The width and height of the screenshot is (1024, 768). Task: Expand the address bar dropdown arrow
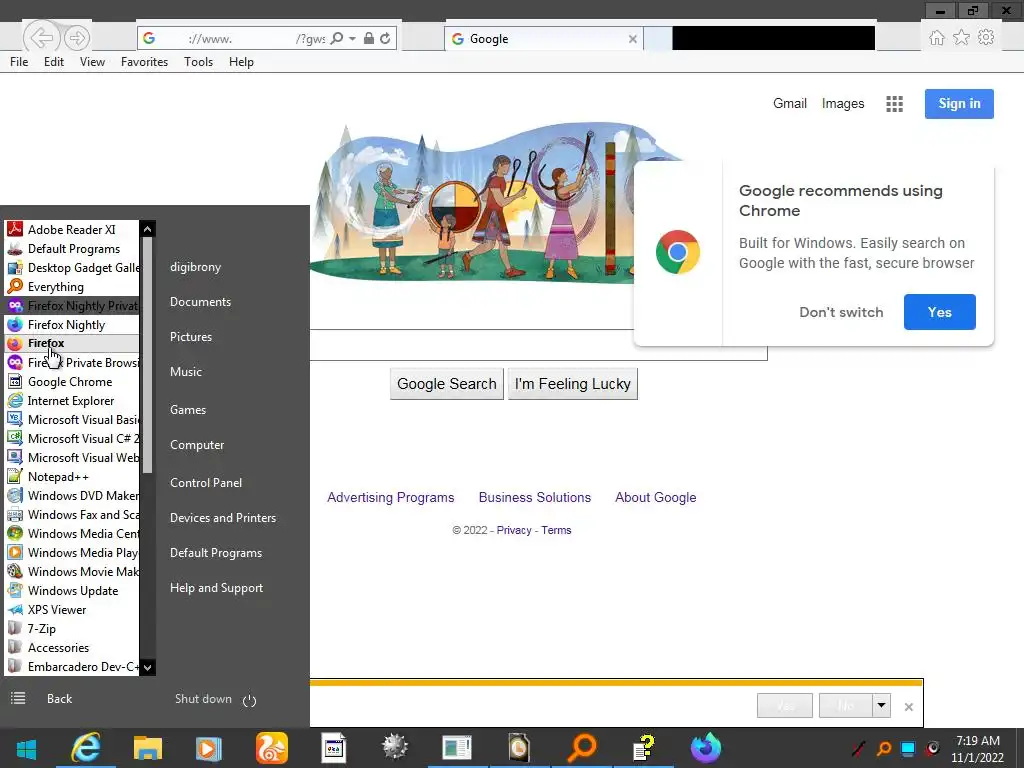(x=353, y=39)
